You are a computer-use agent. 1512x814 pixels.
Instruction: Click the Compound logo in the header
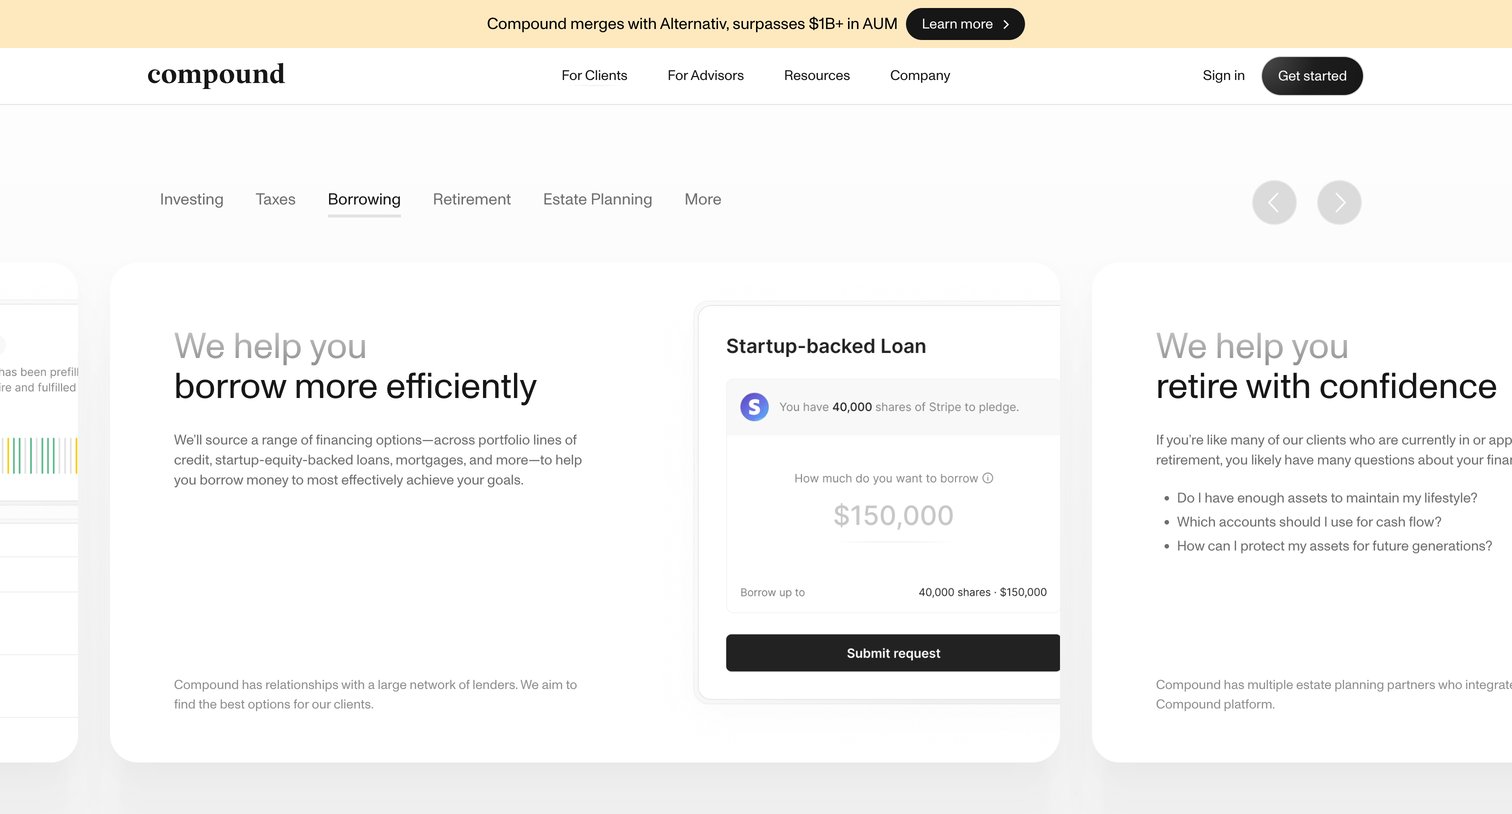[216, 75]
